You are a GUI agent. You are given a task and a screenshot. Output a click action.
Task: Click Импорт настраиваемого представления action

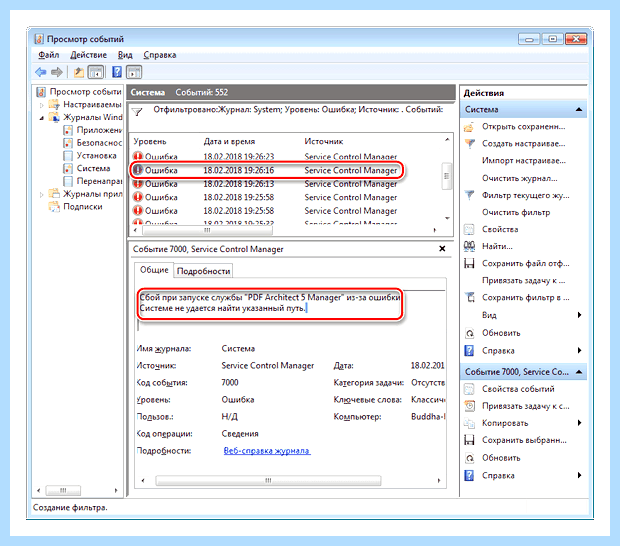[524, 161]
